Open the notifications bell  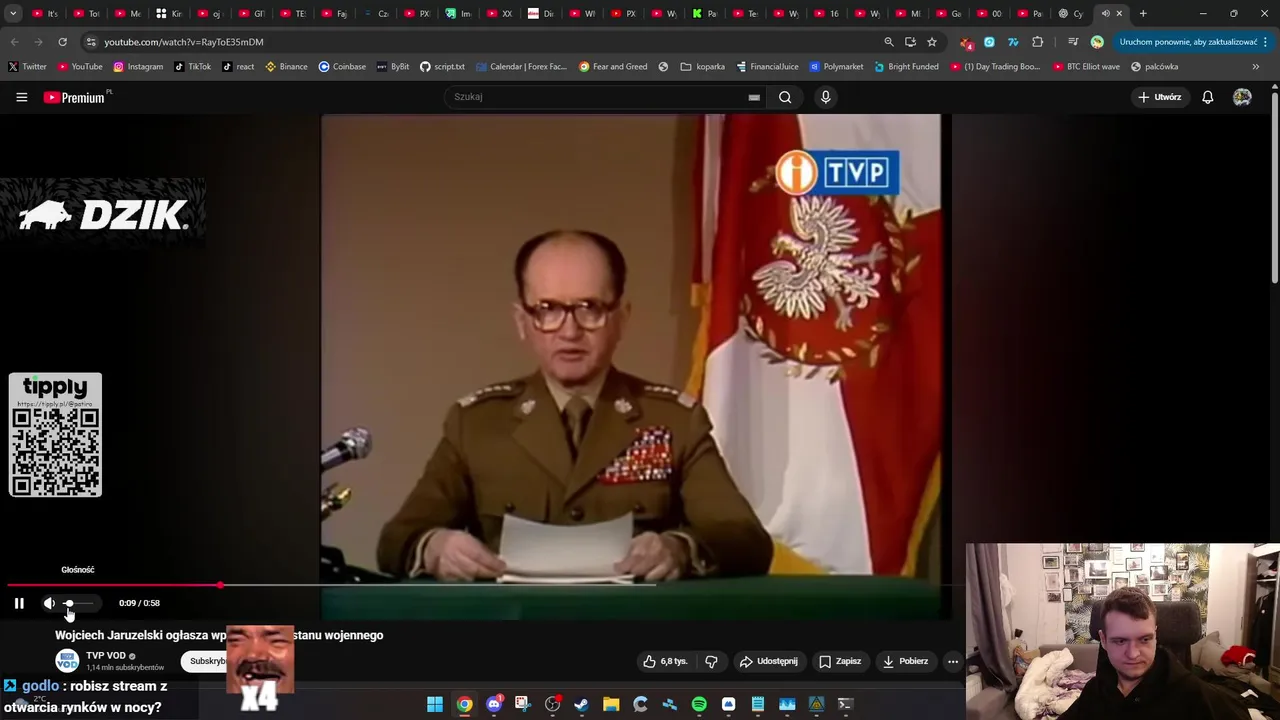tap(1208, 97)
